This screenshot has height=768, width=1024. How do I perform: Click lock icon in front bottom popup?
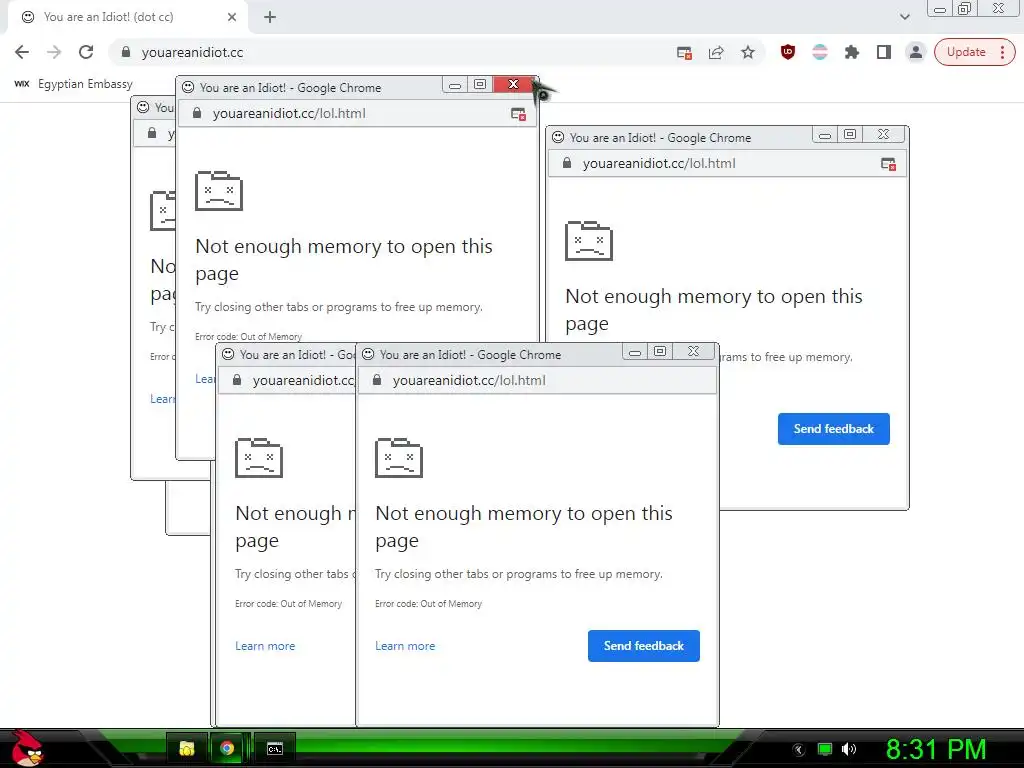tap(377, 380)
